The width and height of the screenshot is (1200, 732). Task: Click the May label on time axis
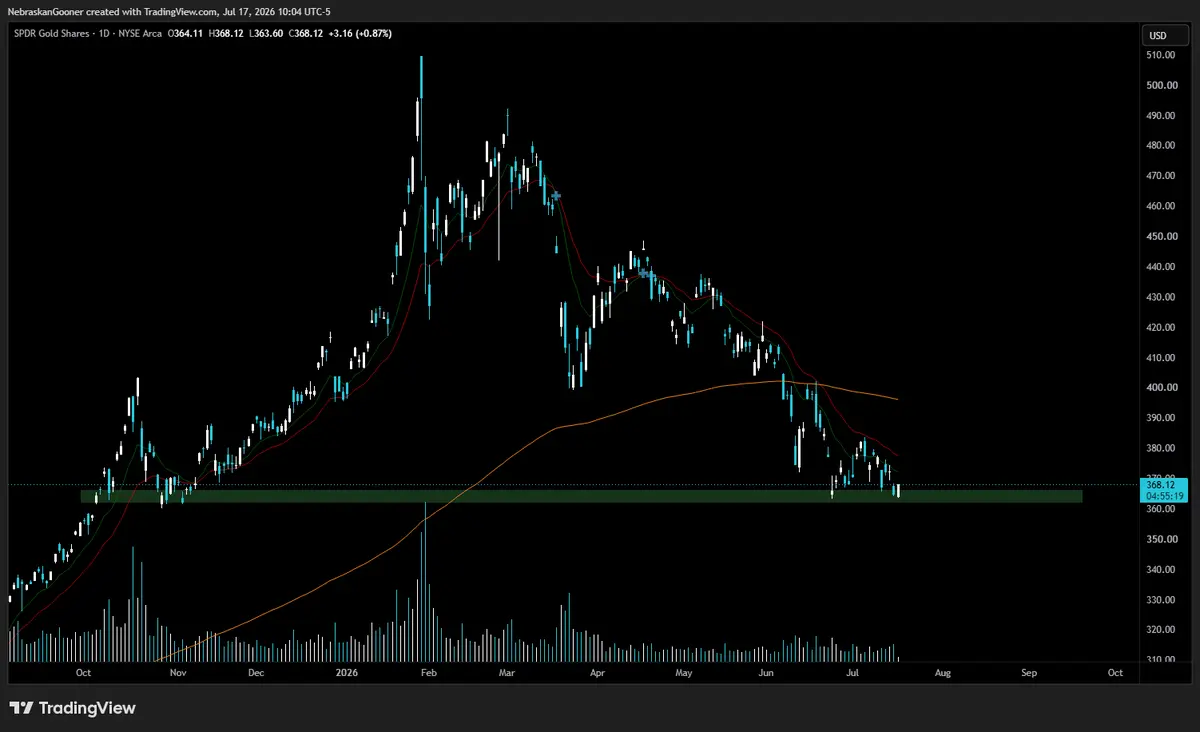click(684, 673)
